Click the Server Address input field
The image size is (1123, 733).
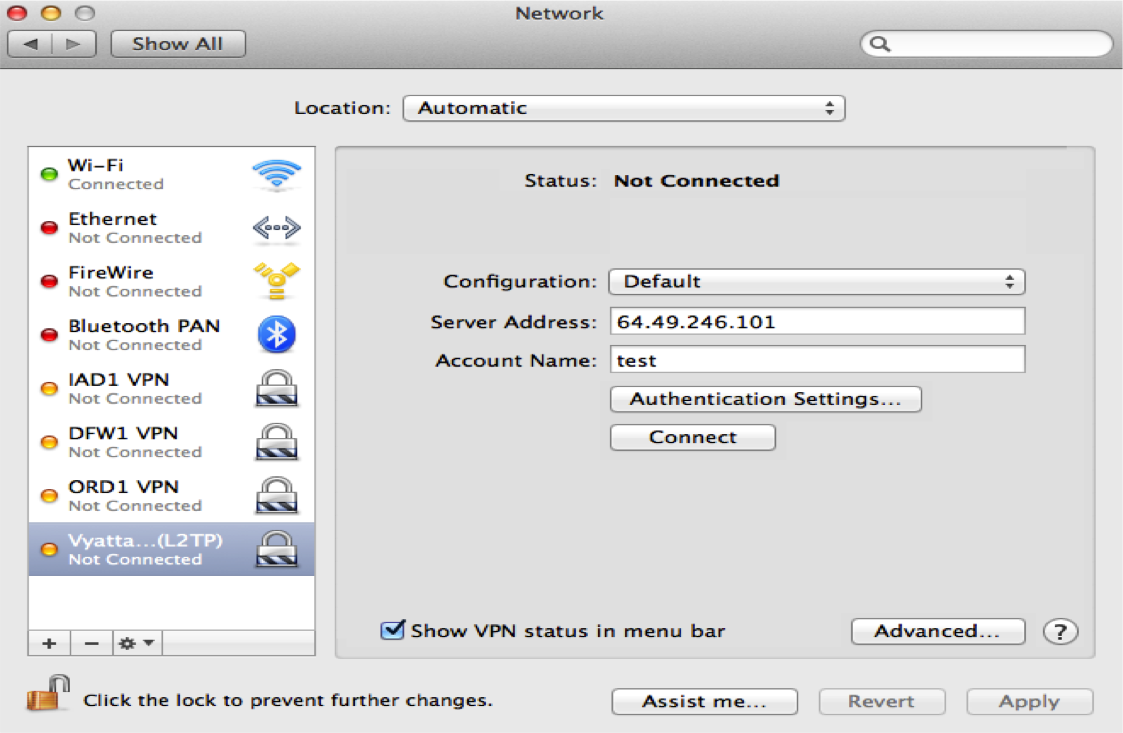point(817,321)
